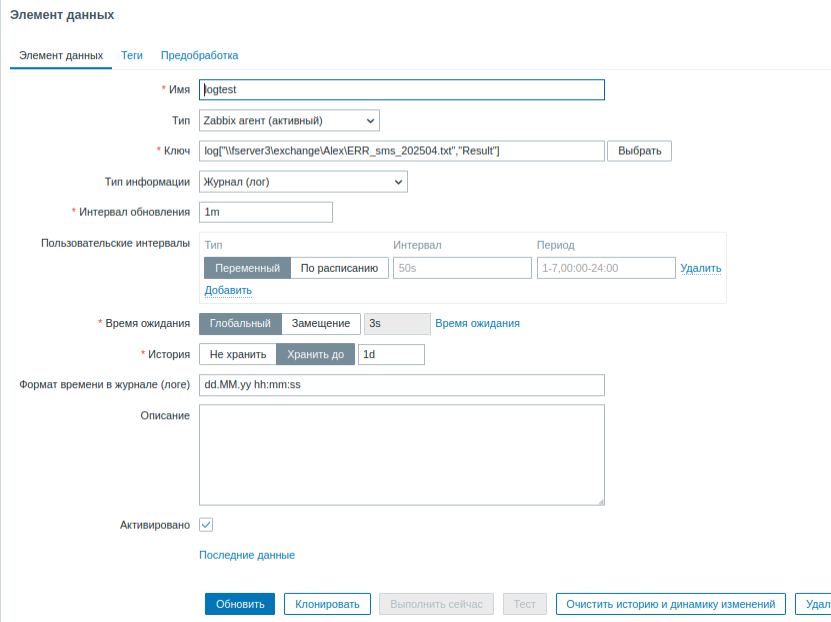Click the Обновить button

[x=240, y=604]
